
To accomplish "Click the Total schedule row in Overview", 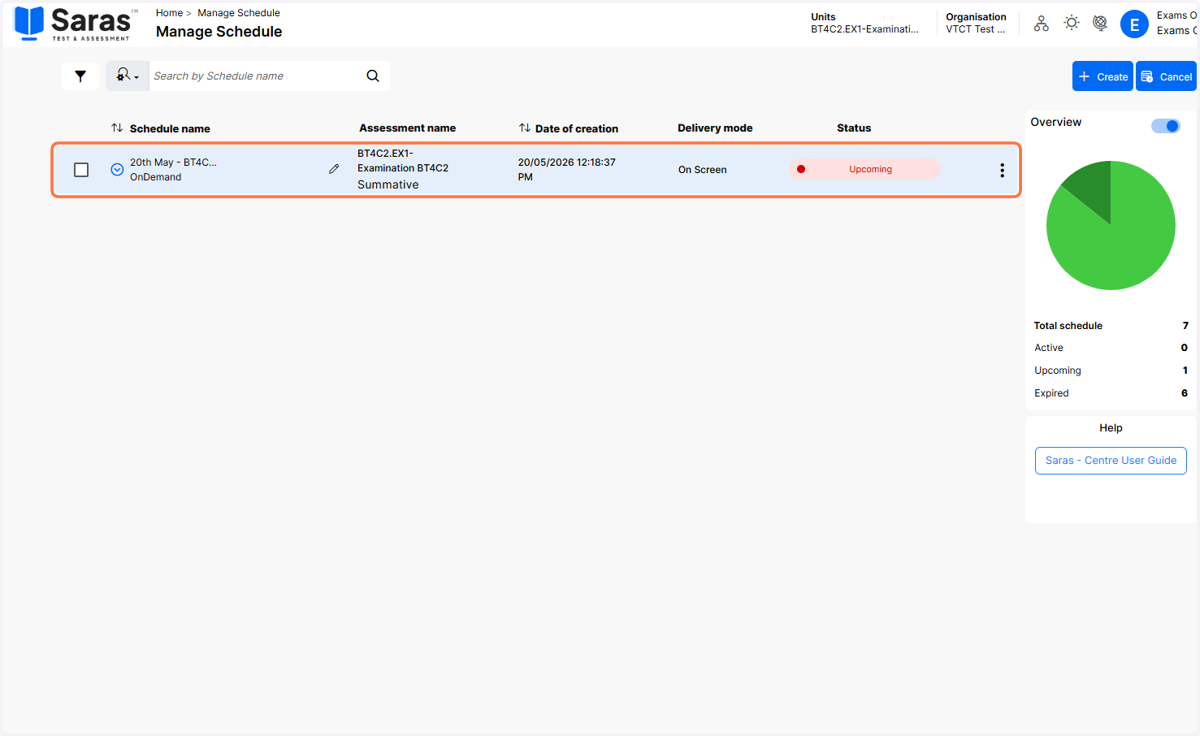I will point(1111,325).
